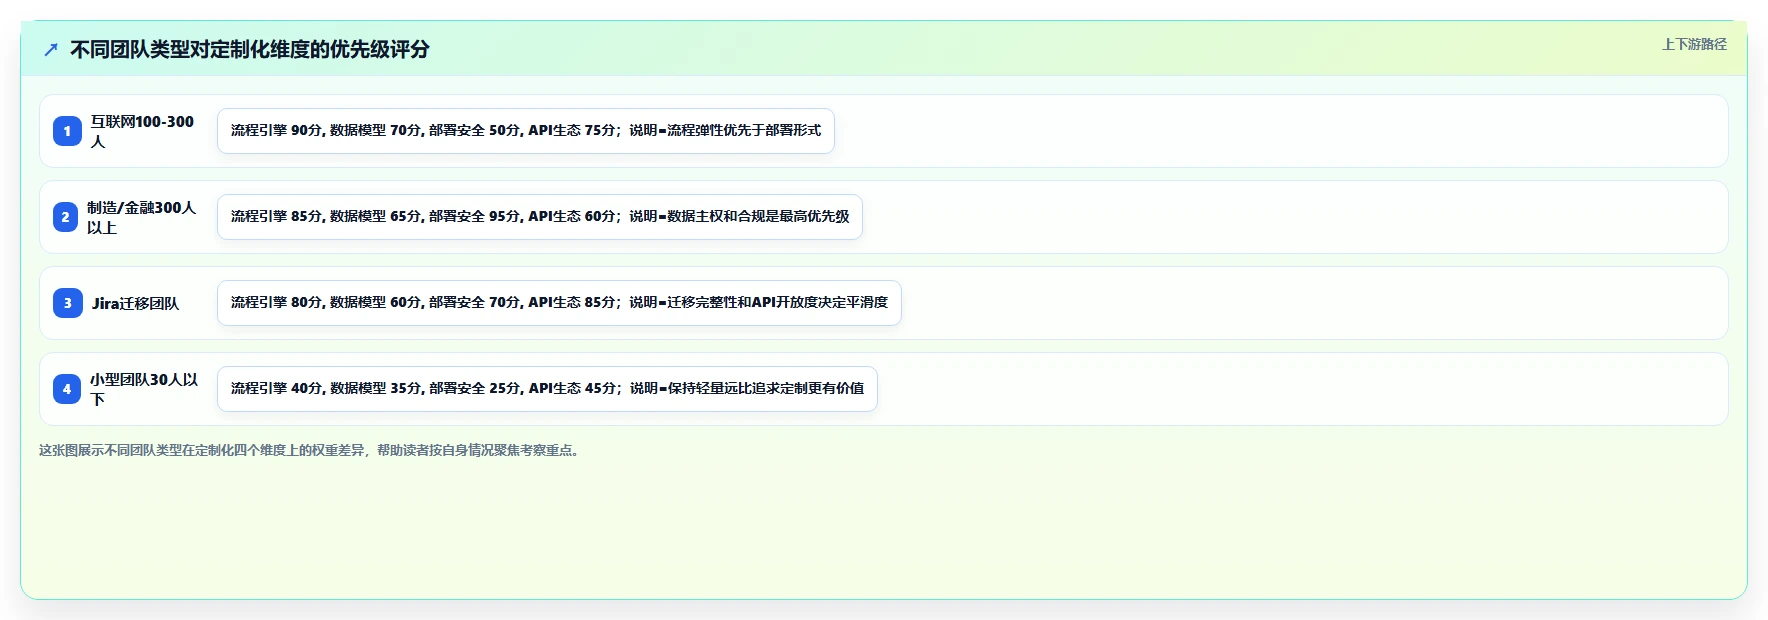Select the number 3 badge
Image resolution: width=1768 pixels, height=620 pixels.
pos(67,303)
